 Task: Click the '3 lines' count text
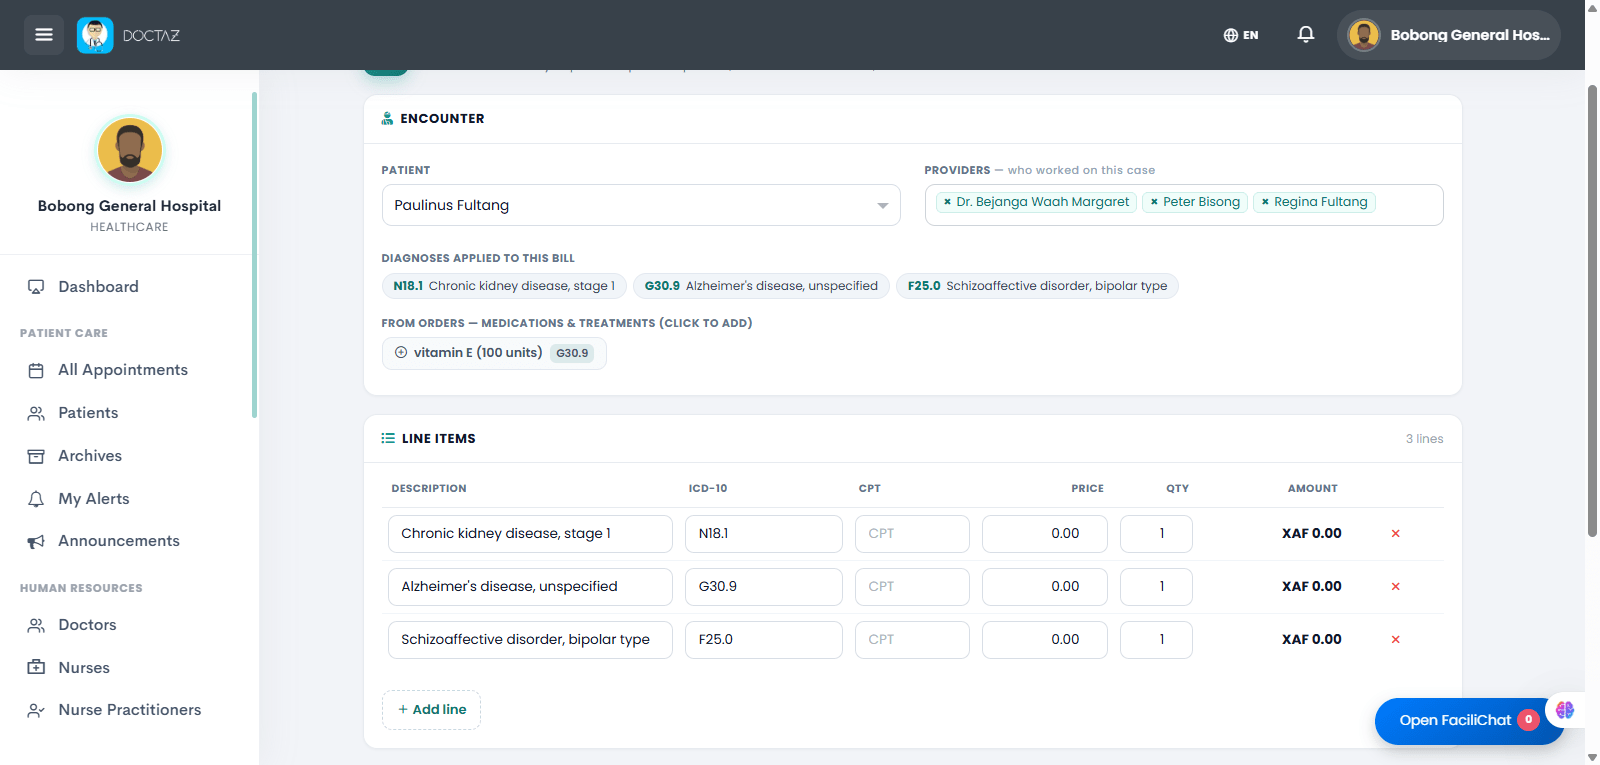[1424, 439]
